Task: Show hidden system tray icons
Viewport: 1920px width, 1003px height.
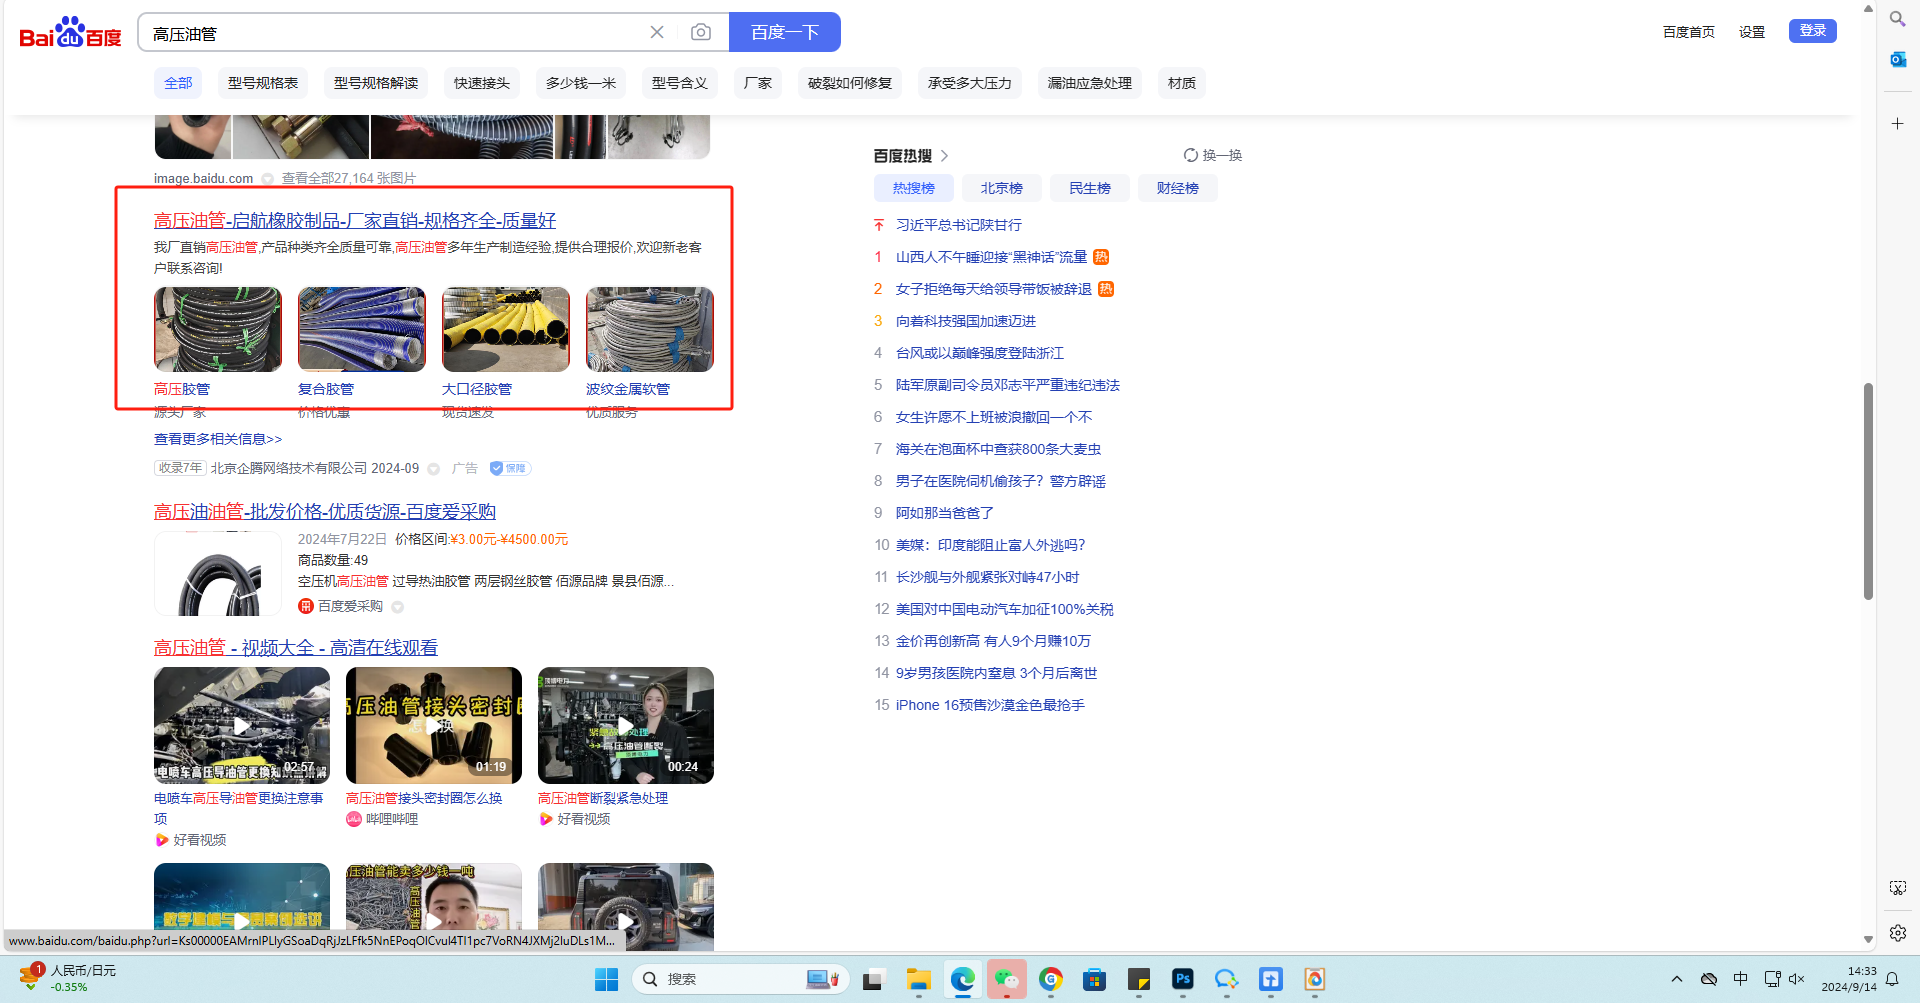Action: (x=1677, y=979)
